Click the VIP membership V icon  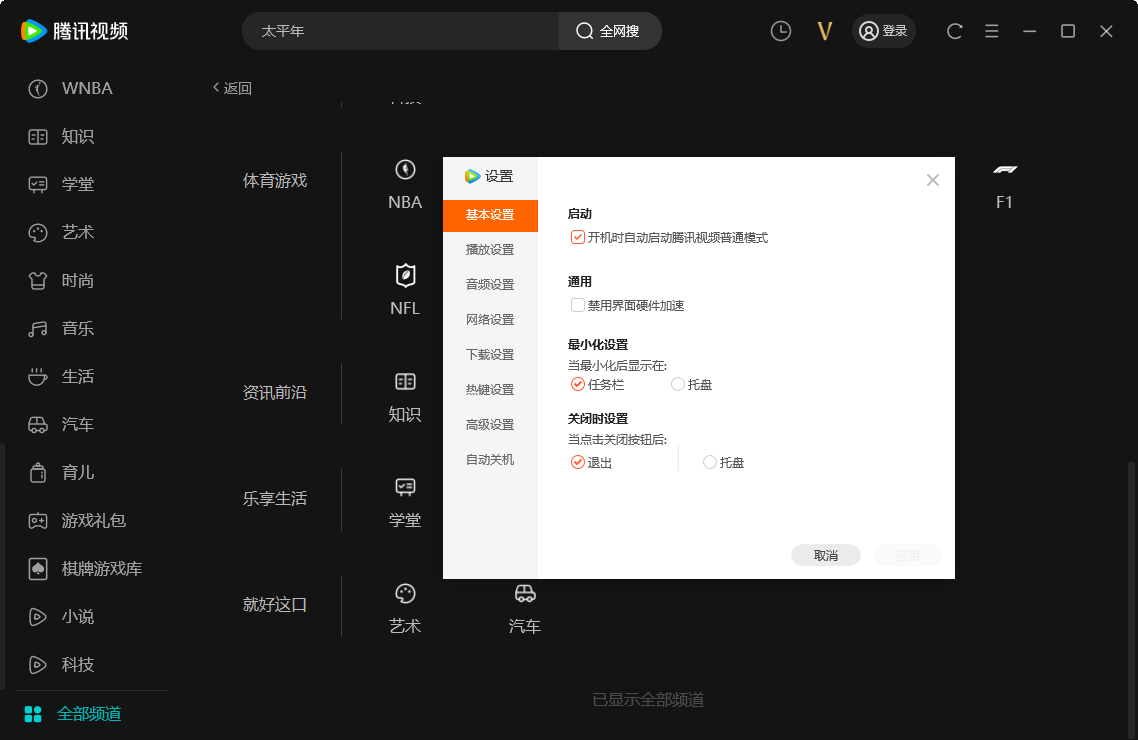click(x=824, y=31)
